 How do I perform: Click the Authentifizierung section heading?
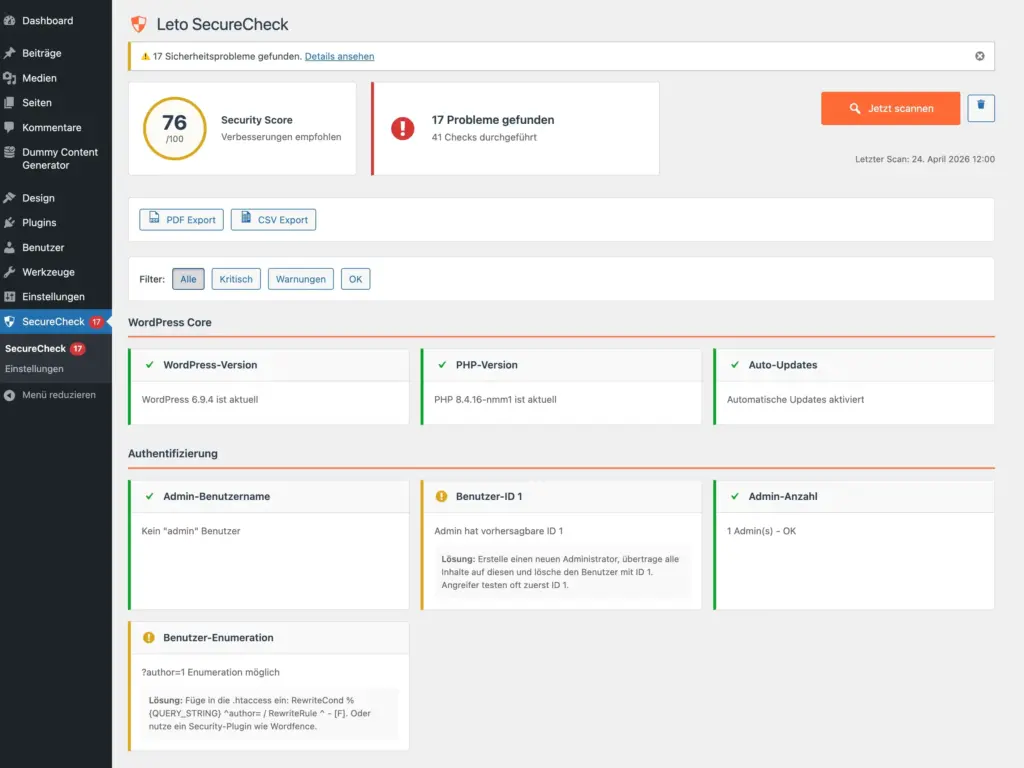[172, 454]
